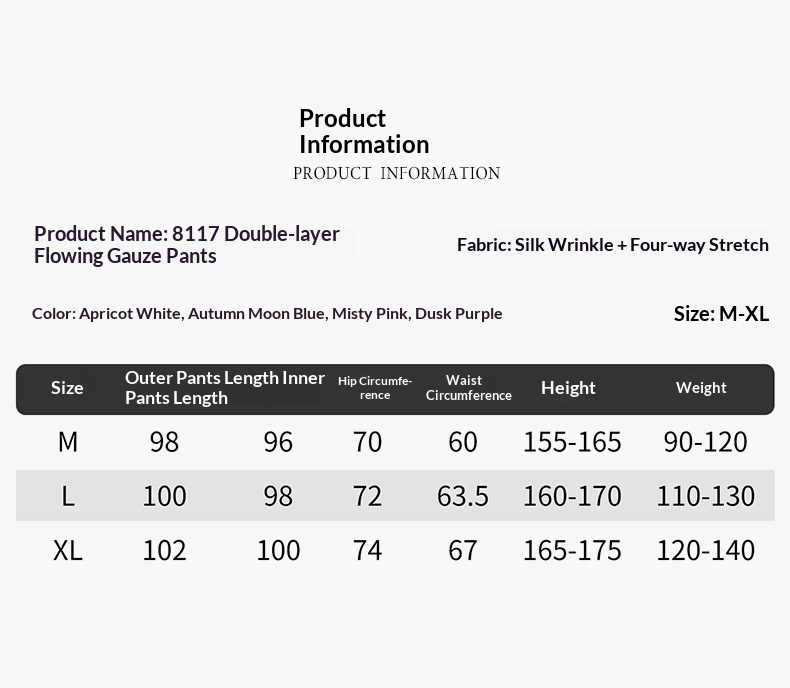Click the 155-165 height value
This screenshot has height=688, width=790.
[x=572, y=442]
